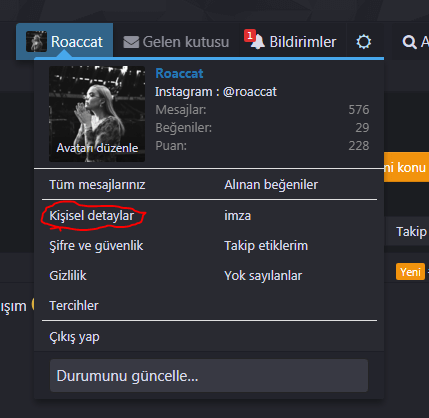Click the Puan value 228

(359, 146)
